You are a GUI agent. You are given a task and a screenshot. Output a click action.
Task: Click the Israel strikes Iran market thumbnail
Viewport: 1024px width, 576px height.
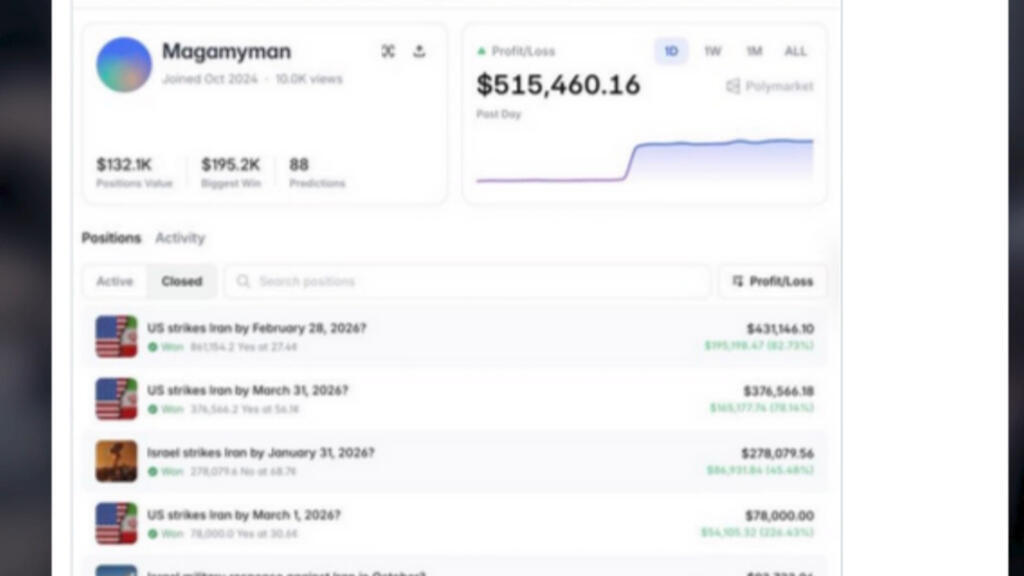tap(116, 461)
